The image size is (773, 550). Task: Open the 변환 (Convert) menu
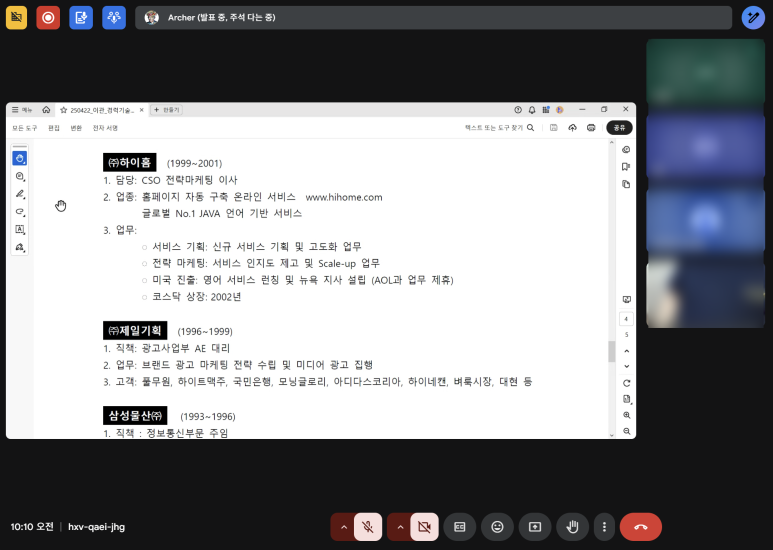click(76, 128)
